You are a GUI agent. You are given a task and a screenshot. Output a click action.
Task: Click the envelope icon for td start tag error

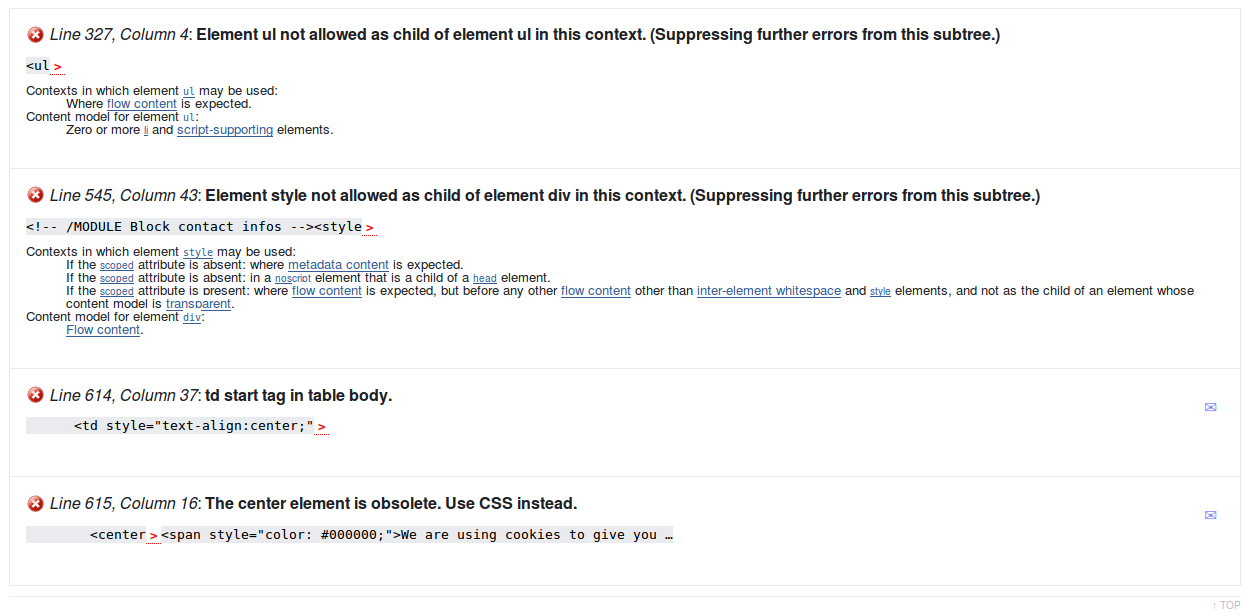(1210, 407)
